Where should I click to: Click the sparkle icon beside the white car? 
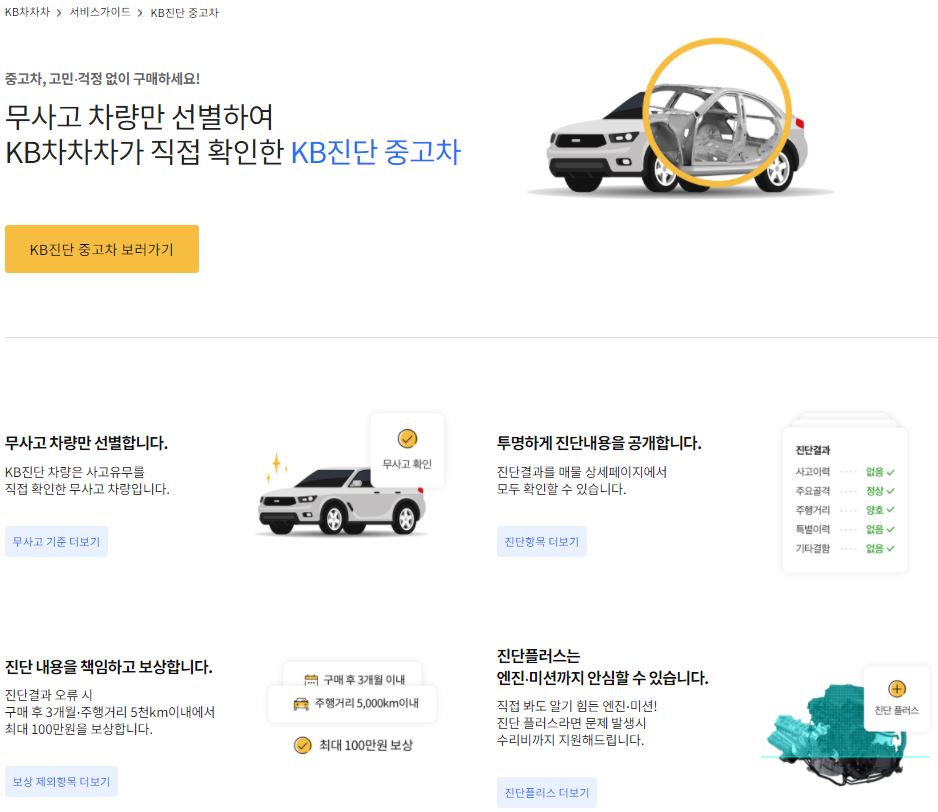coord(276,467)
